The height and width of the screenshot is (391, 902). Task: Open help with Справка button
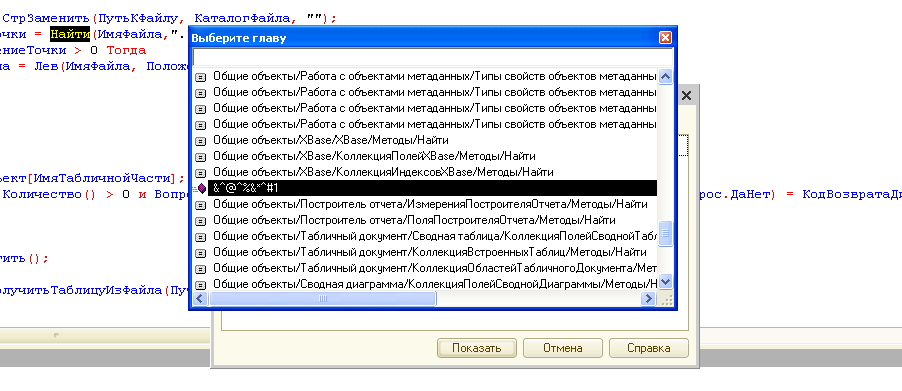pos(649,348)
